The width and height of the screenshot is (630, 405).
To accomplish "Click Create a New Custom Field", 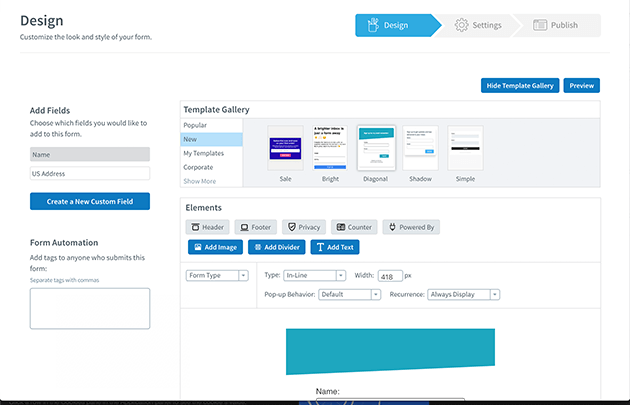I will [89, 201].
